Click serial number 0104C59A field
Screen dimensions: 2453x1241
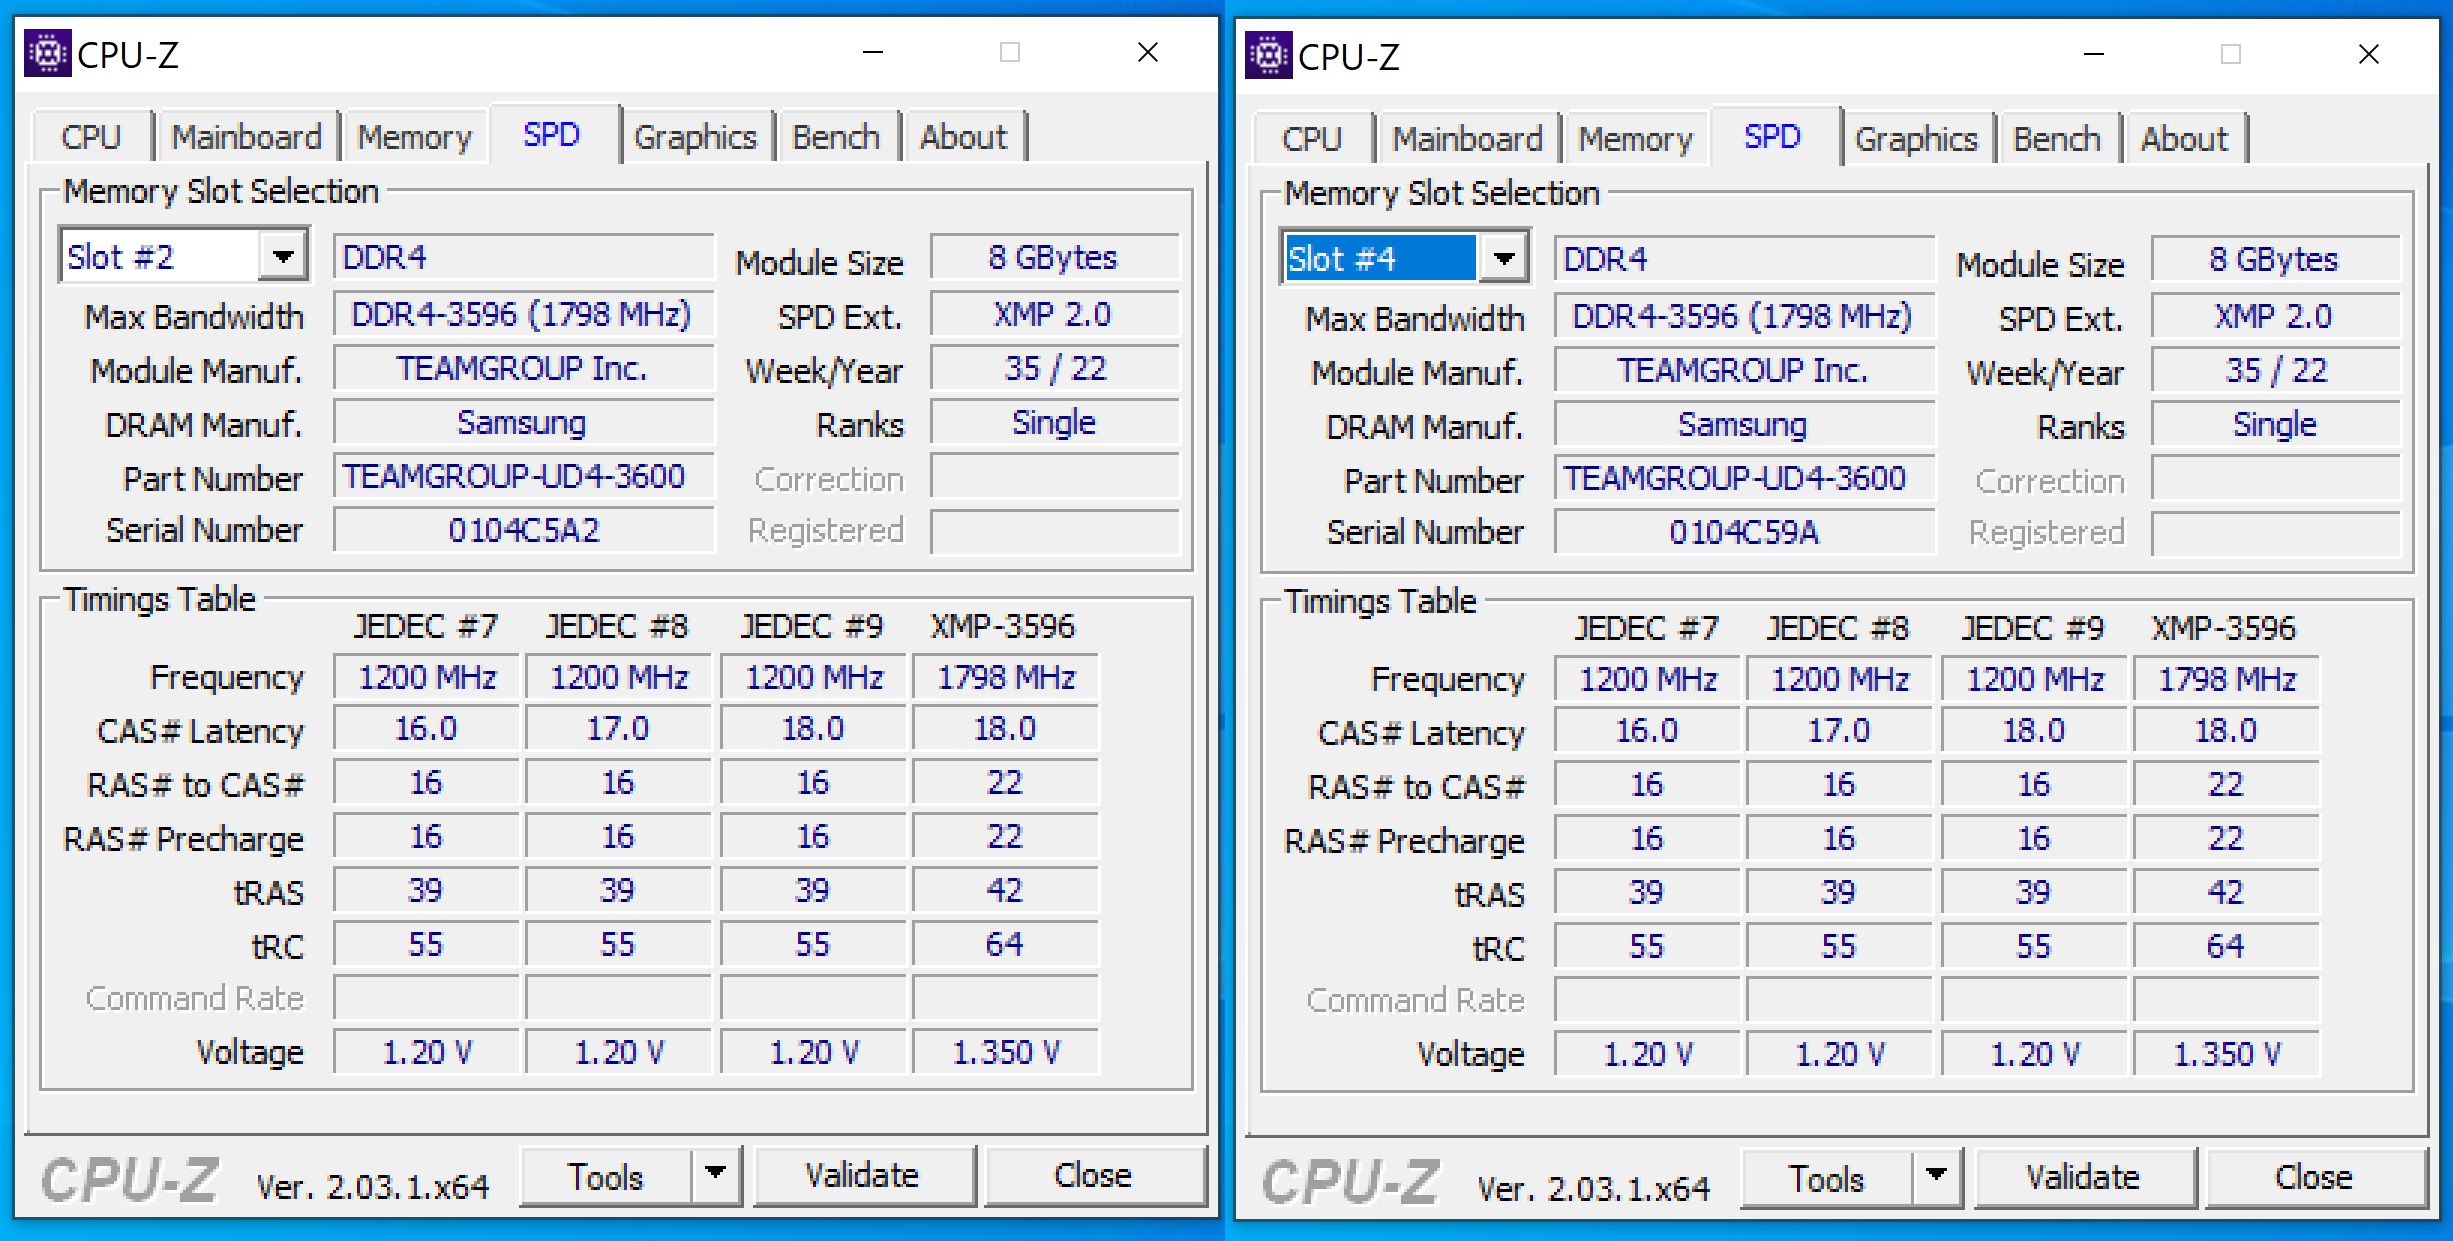(x=1745, y=532)
